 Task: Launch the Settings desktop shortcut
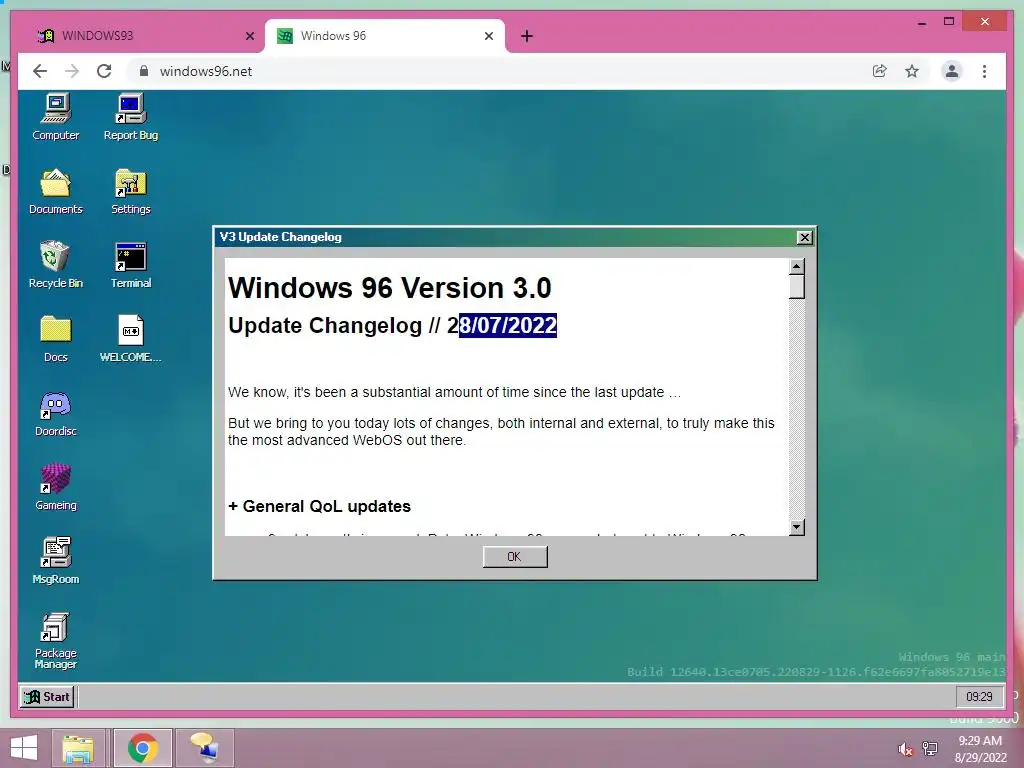pyautogui.click(x=131, y=191)
